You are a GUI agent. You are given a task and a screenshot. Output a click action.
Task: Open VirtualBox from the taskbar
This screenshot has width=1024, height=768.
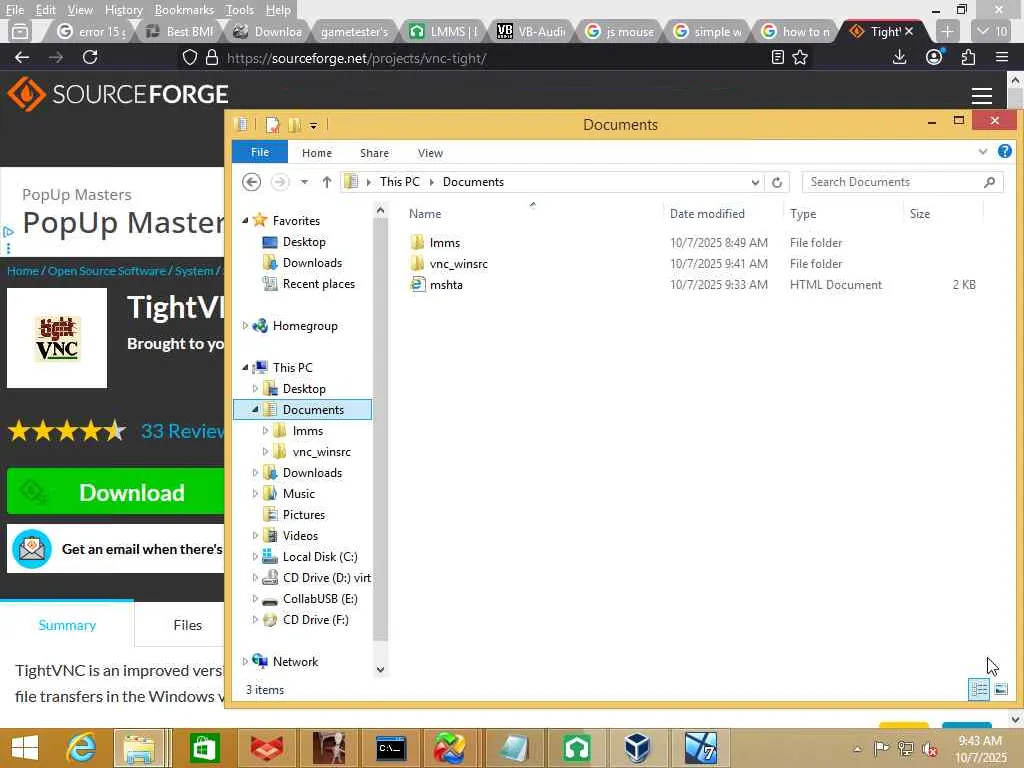(x=637, y=748)
